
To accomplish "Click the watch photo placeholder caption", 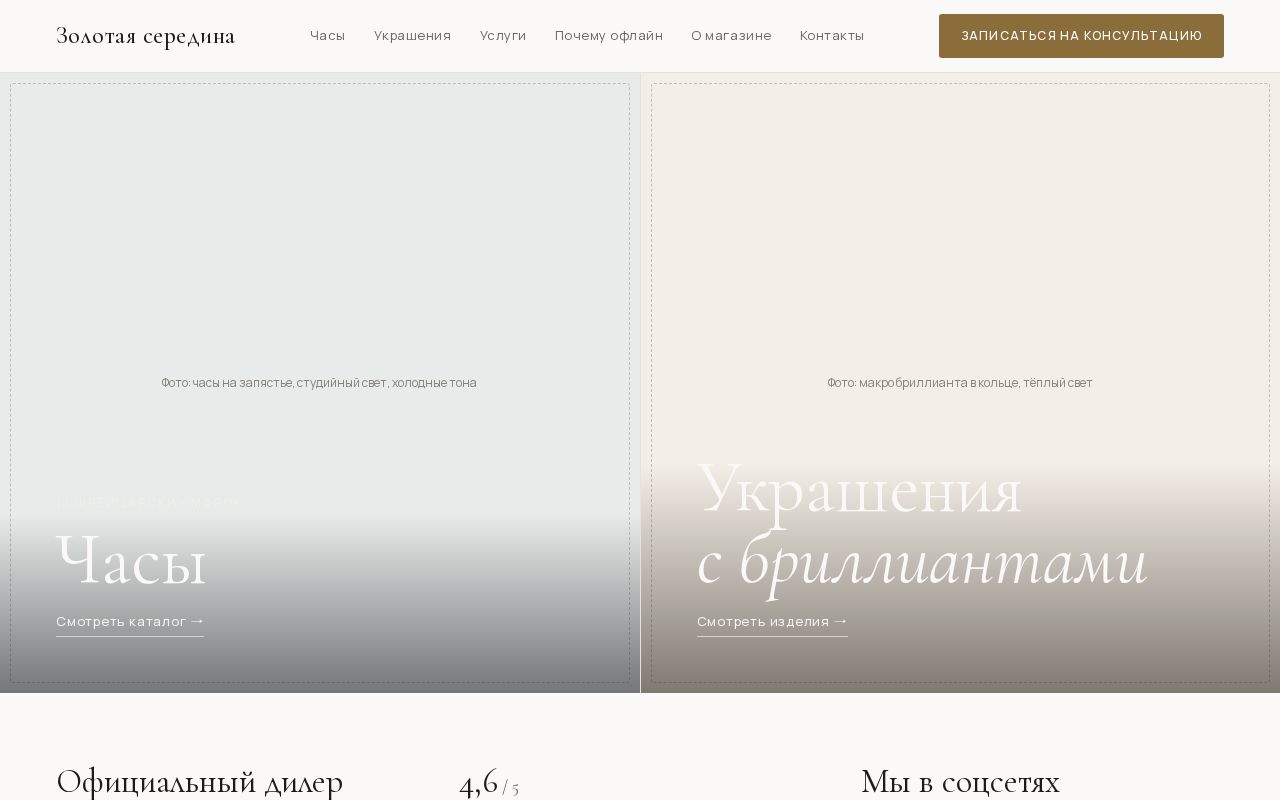I will (319, 383).
